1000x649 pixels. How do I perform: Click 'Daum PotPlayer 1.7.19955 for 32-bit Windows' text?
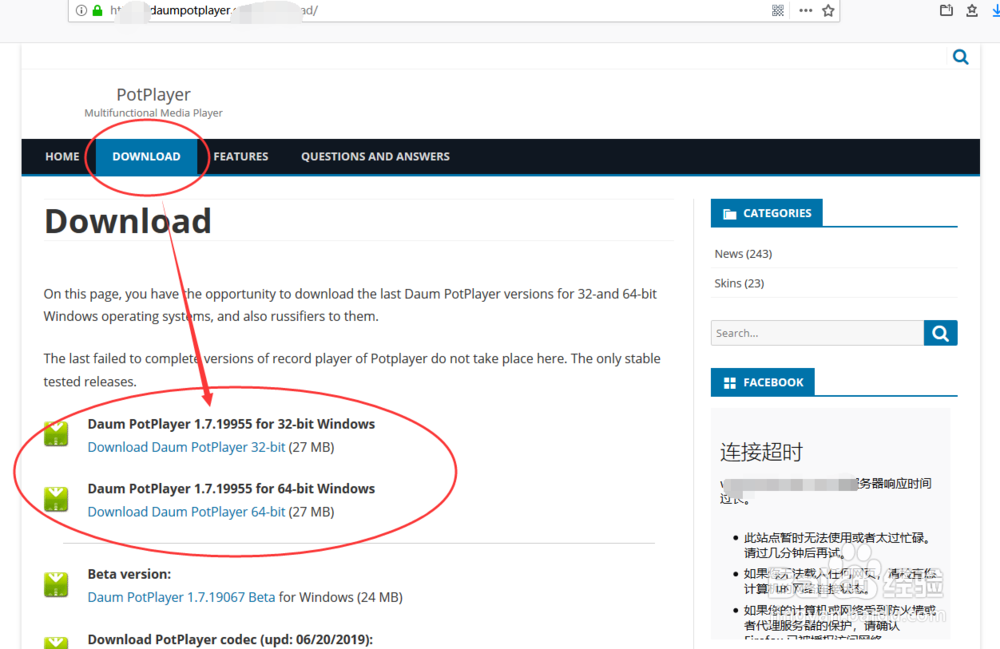point(231,424)
